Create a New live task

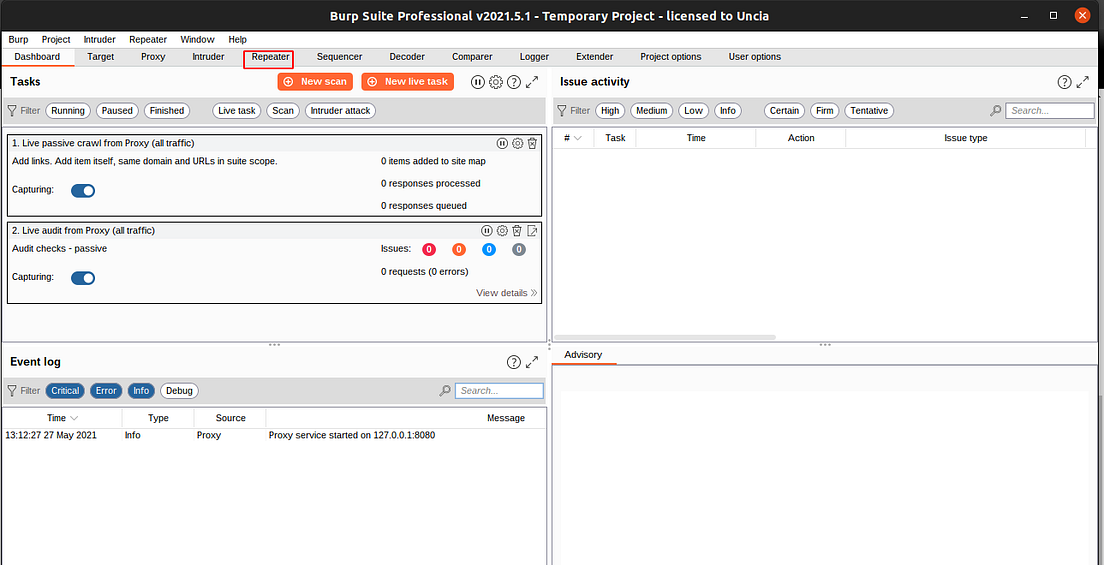coord(408,82)
